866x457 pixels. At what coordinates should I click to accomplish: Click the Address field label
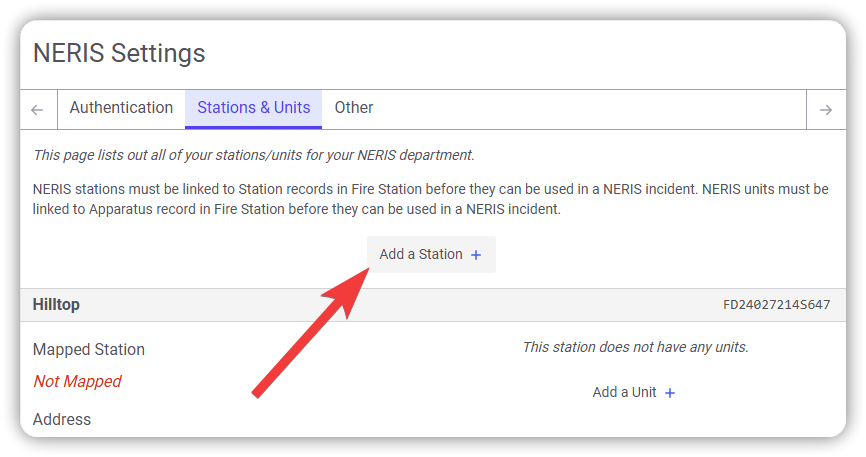[x=62, y=419]
